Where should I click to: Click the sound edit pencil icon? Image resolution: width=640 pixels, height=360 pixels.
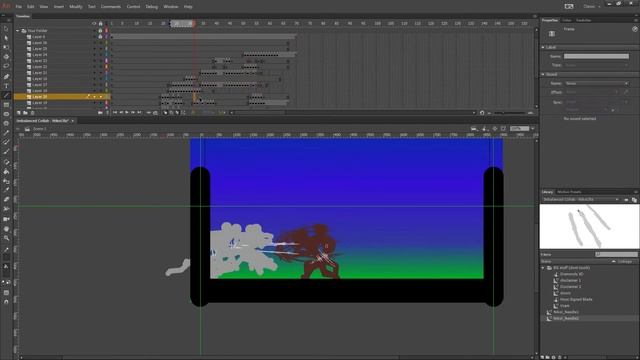coord(626,92)
